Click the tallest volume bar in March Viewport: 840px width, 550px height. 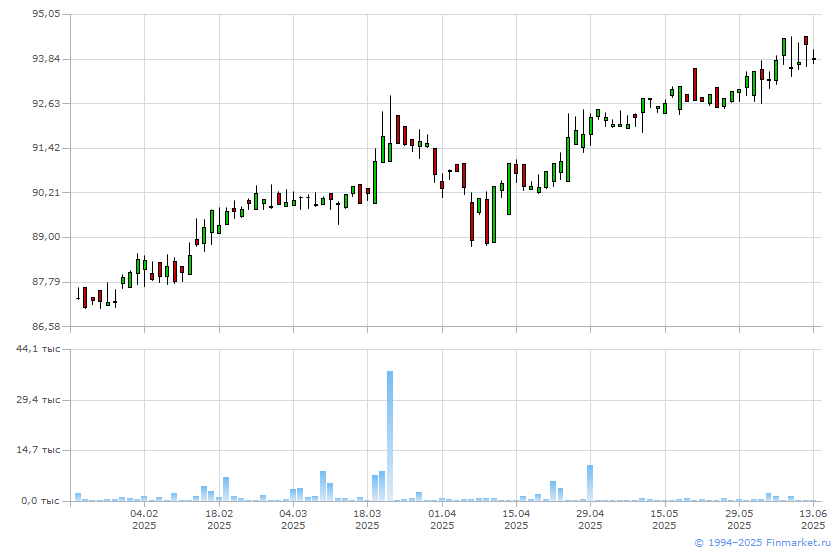(x=390, y=436)
